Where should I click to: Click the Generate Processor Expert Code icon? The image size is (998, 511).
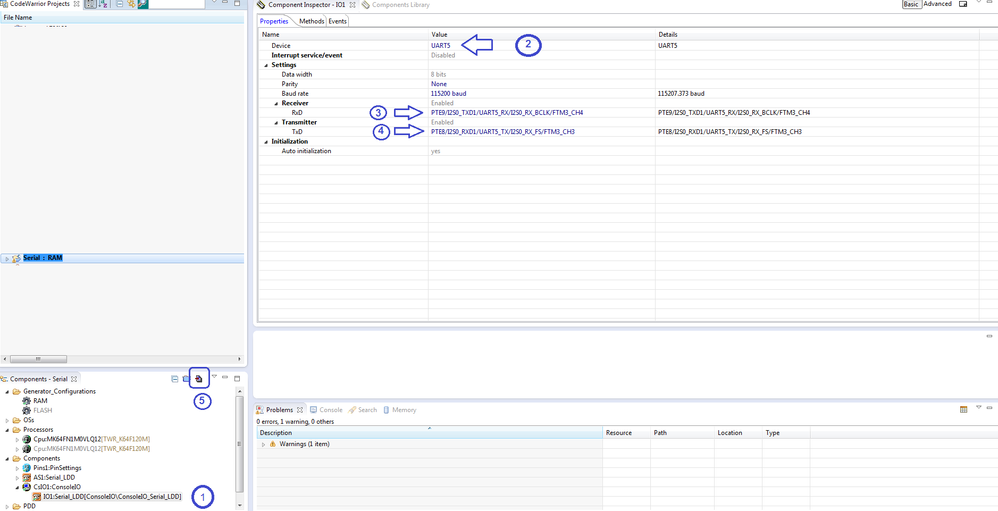199,379
